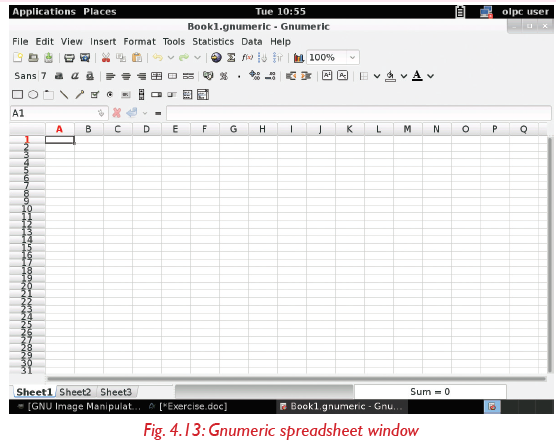Apply fill color with paint bucket swatch
The width and height of the screenshot is (556, 445).
point(390,76)
